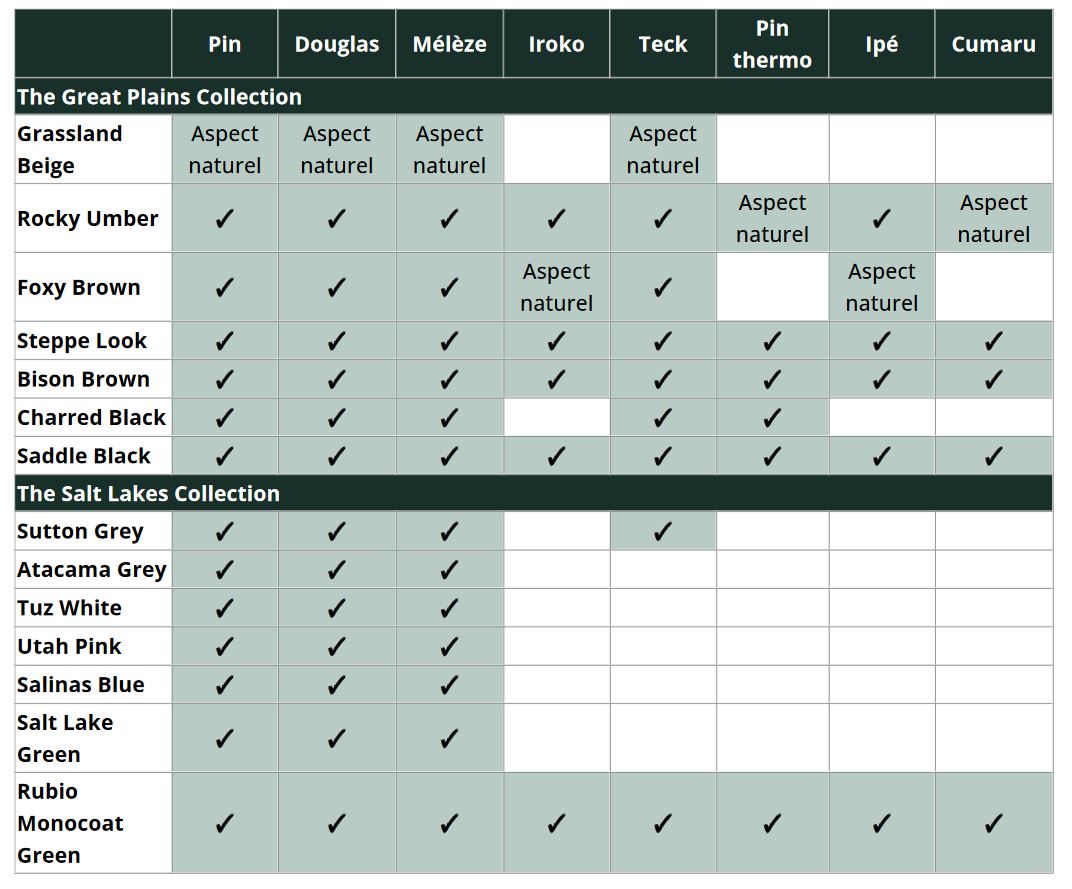Select the Utah Pink checkmark under Douglas
Image resolution: width=1072 pixels, height=889 pixels.
336,647
